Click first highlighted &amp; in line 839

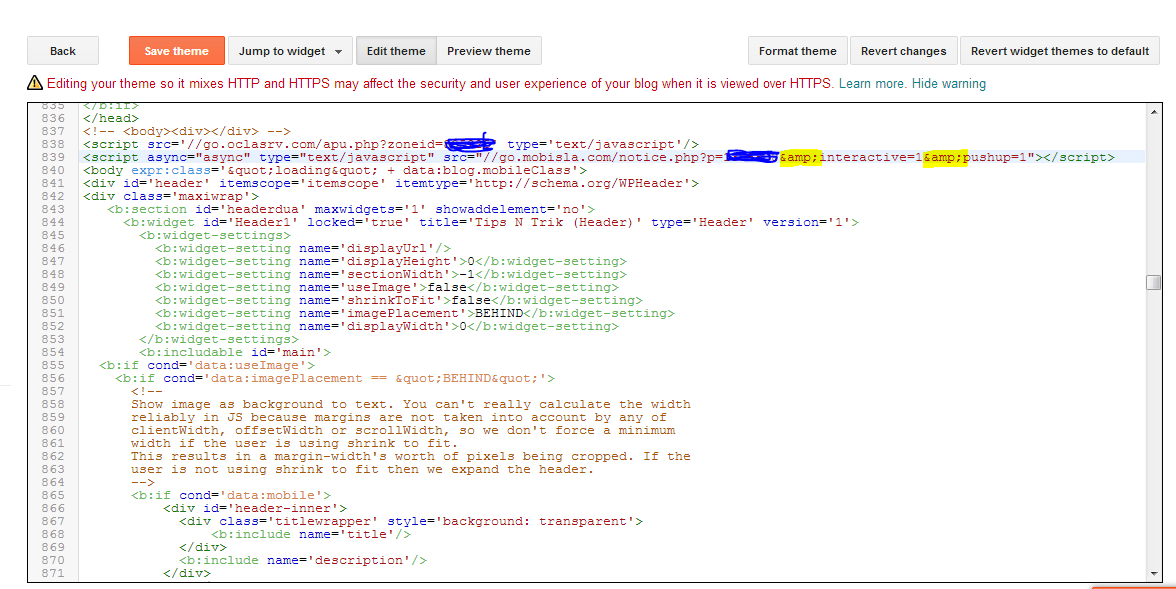click(x=800, y=157)
